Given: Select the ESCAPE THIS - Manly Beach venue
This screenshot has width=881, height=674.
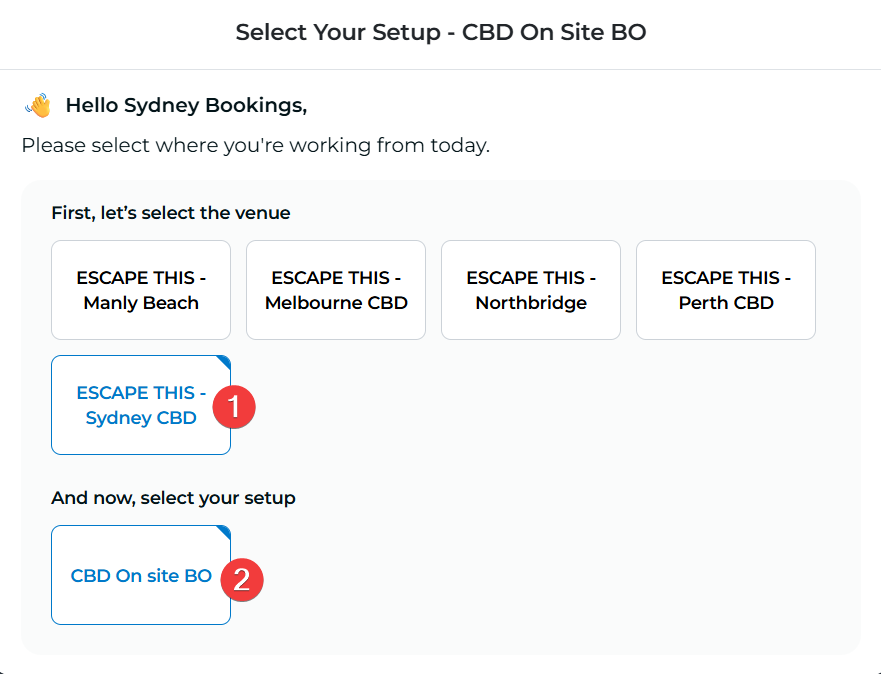Looking at the screenshot, I should click(x=141, y=290).
